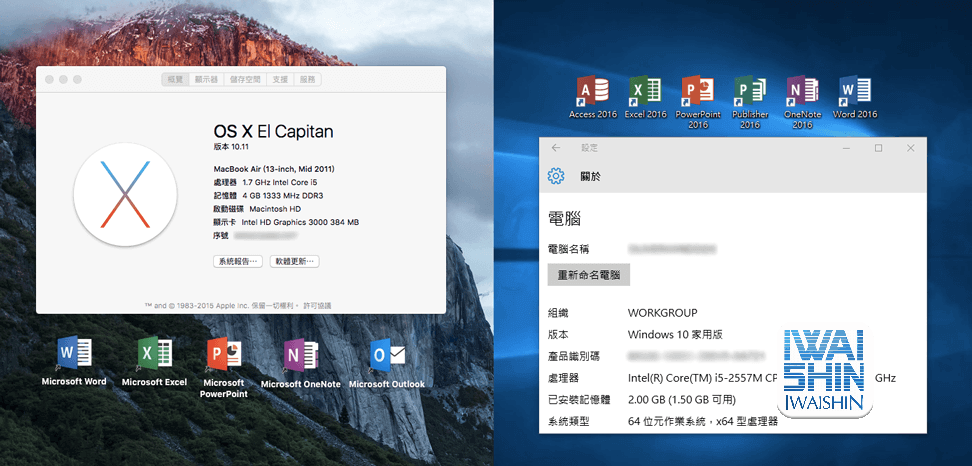Screen dimensions: 972x466
Task: Click Intel HD Graphics 3000 384 MB value
Action: point(300,222)
